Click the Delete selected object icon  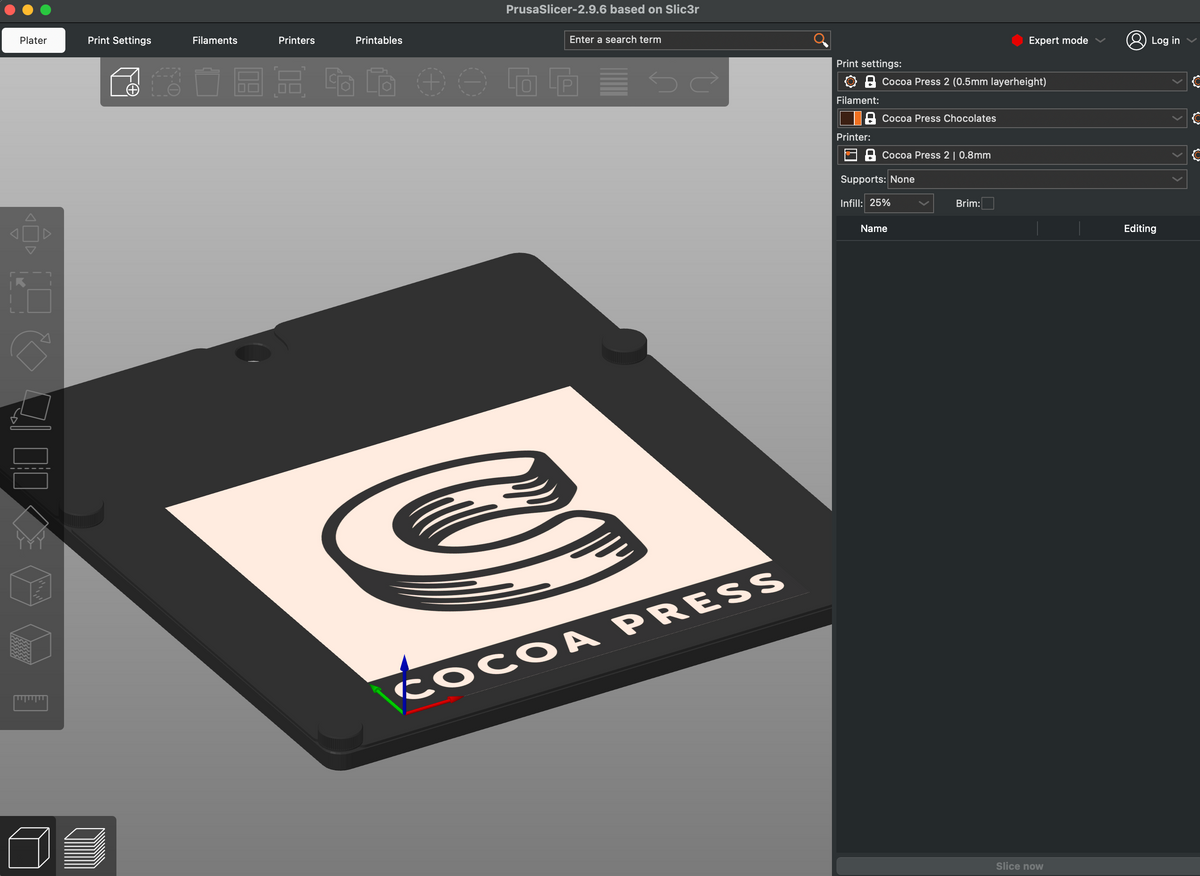[x=166, y=82]
